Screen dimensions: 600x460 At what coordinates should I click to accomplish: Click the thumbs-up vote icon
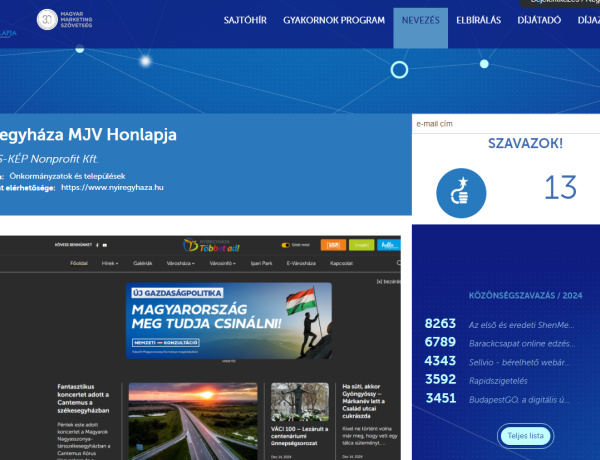tap(461, 193)
